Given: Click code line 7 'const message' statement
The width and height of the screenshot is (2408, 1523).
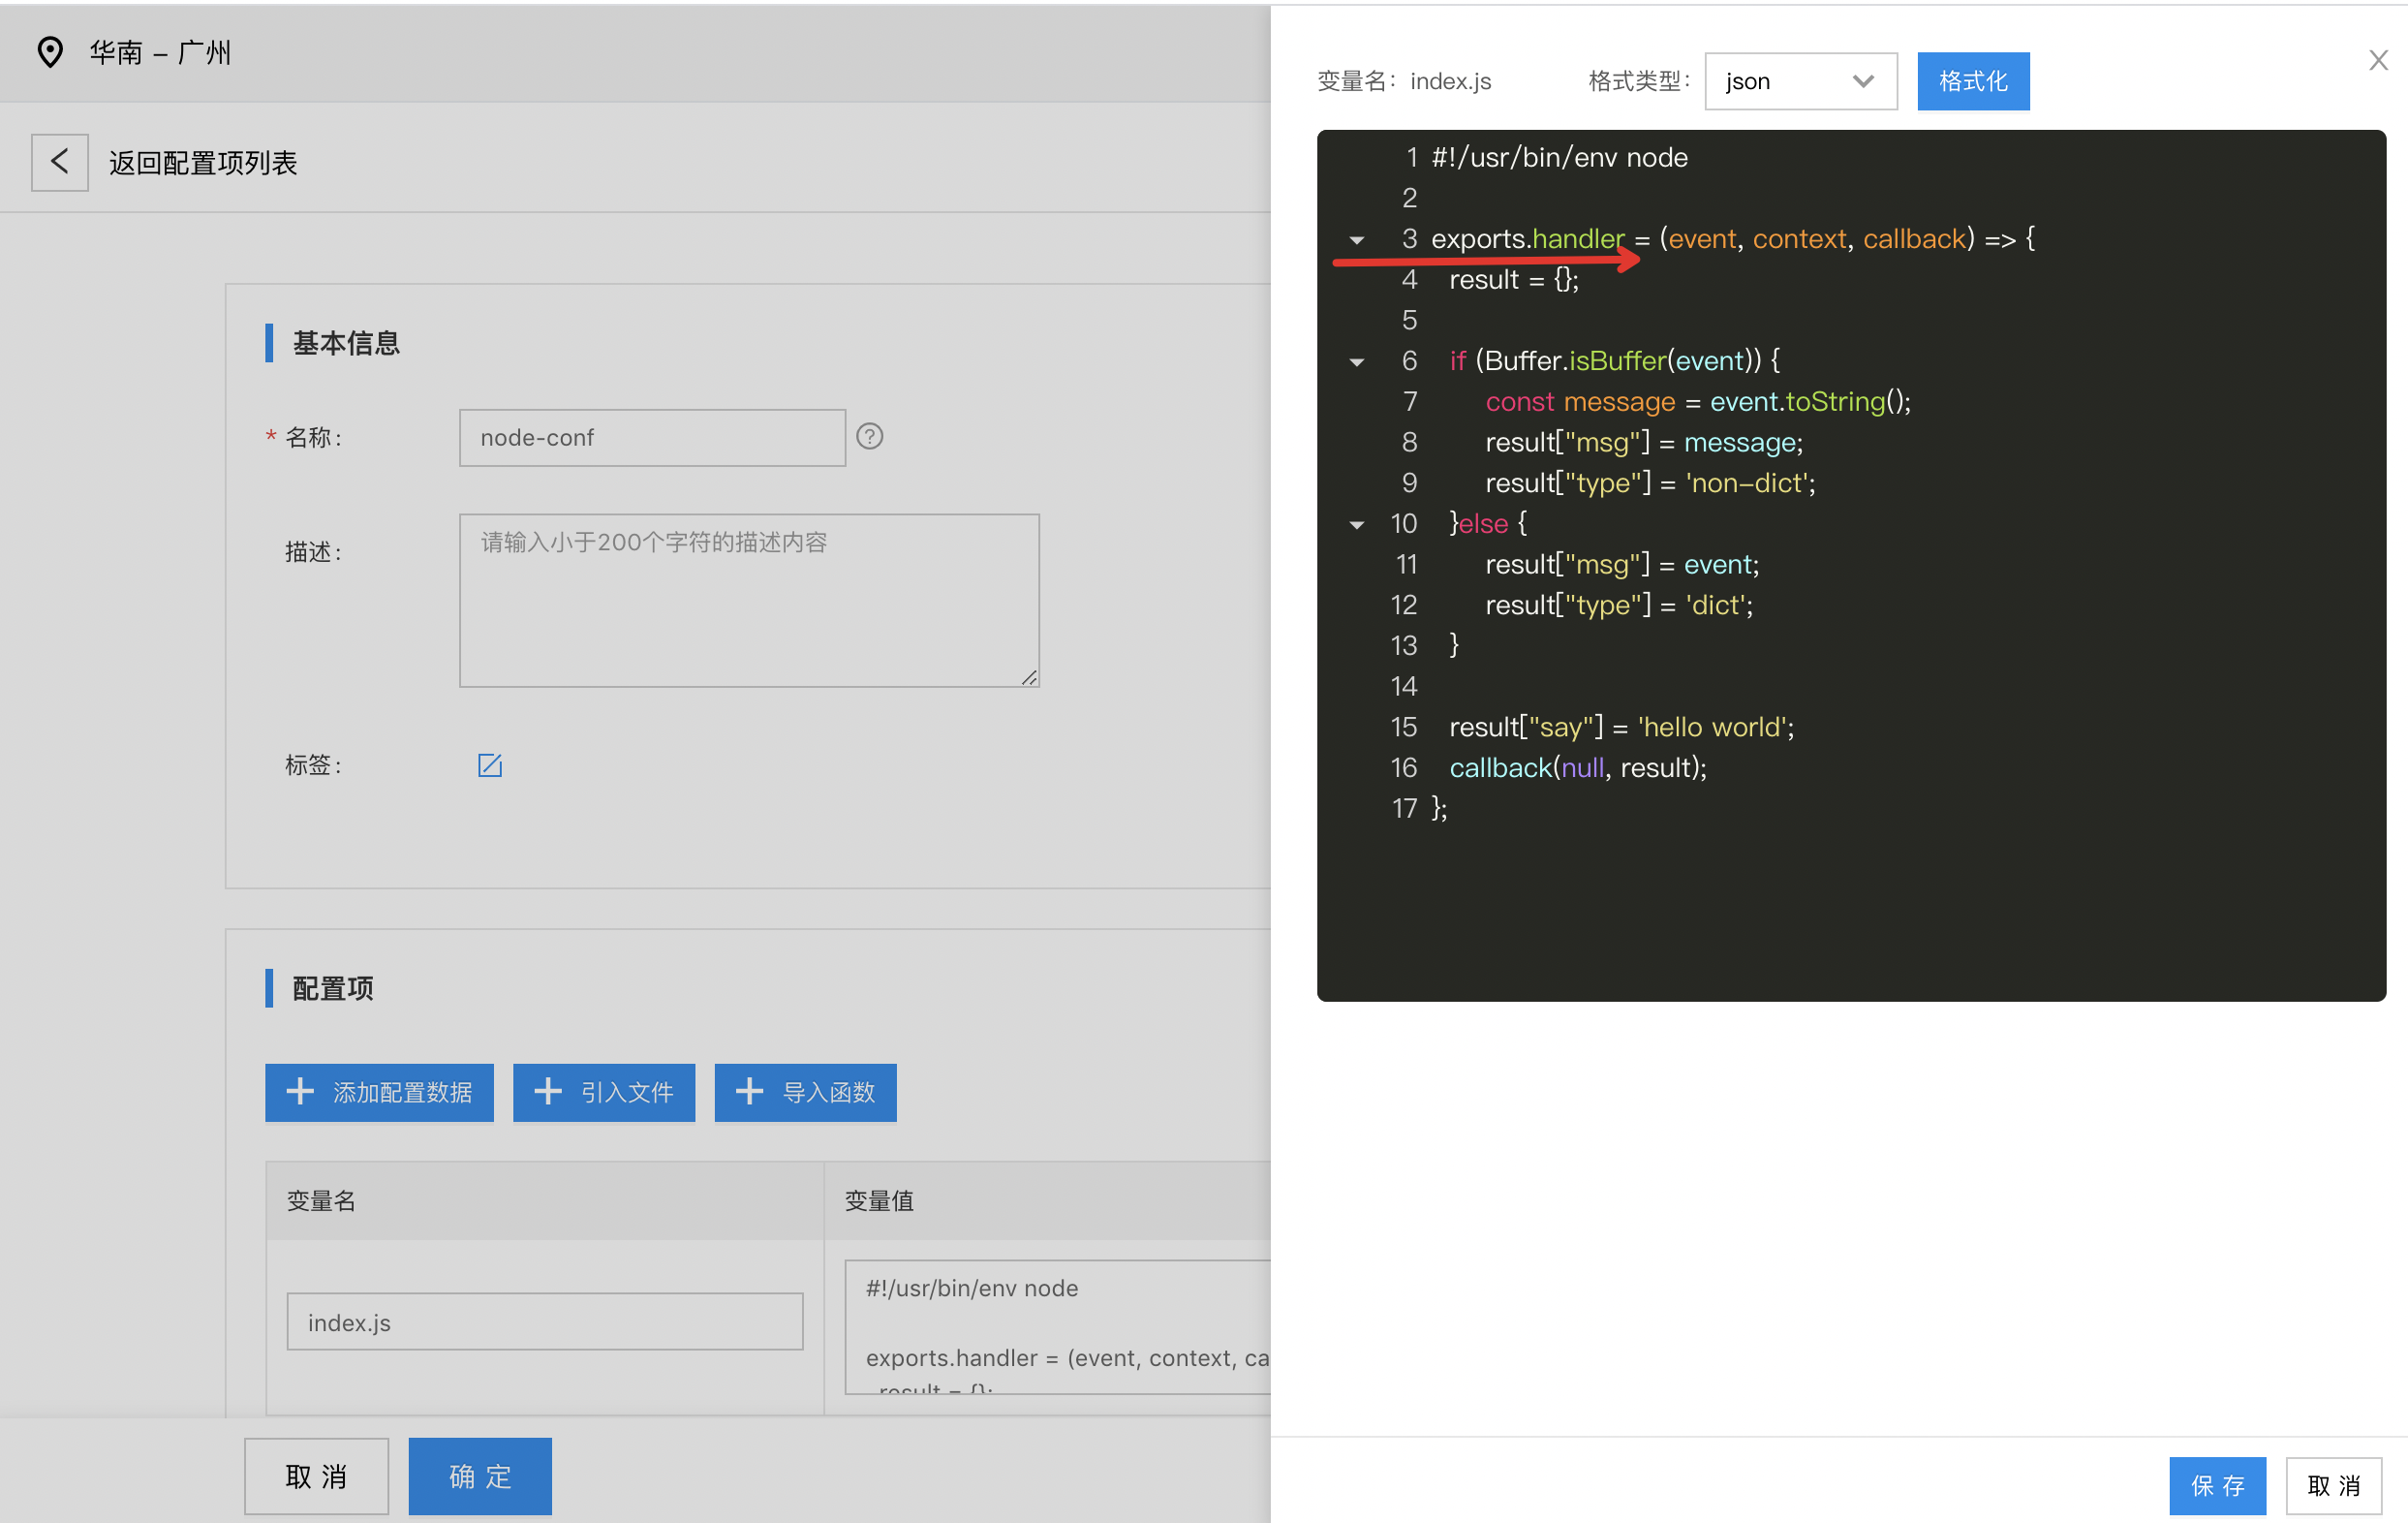Looking at the screenshot, I should pyautogui.click(x=1698, y=402).
